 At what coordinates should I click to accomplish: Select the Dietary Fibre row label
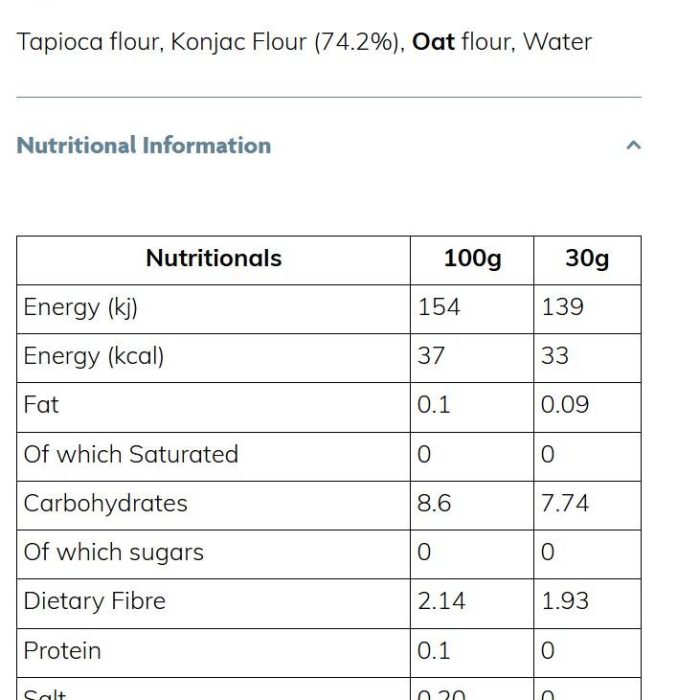pyautogui.click(x=95, y=601)
